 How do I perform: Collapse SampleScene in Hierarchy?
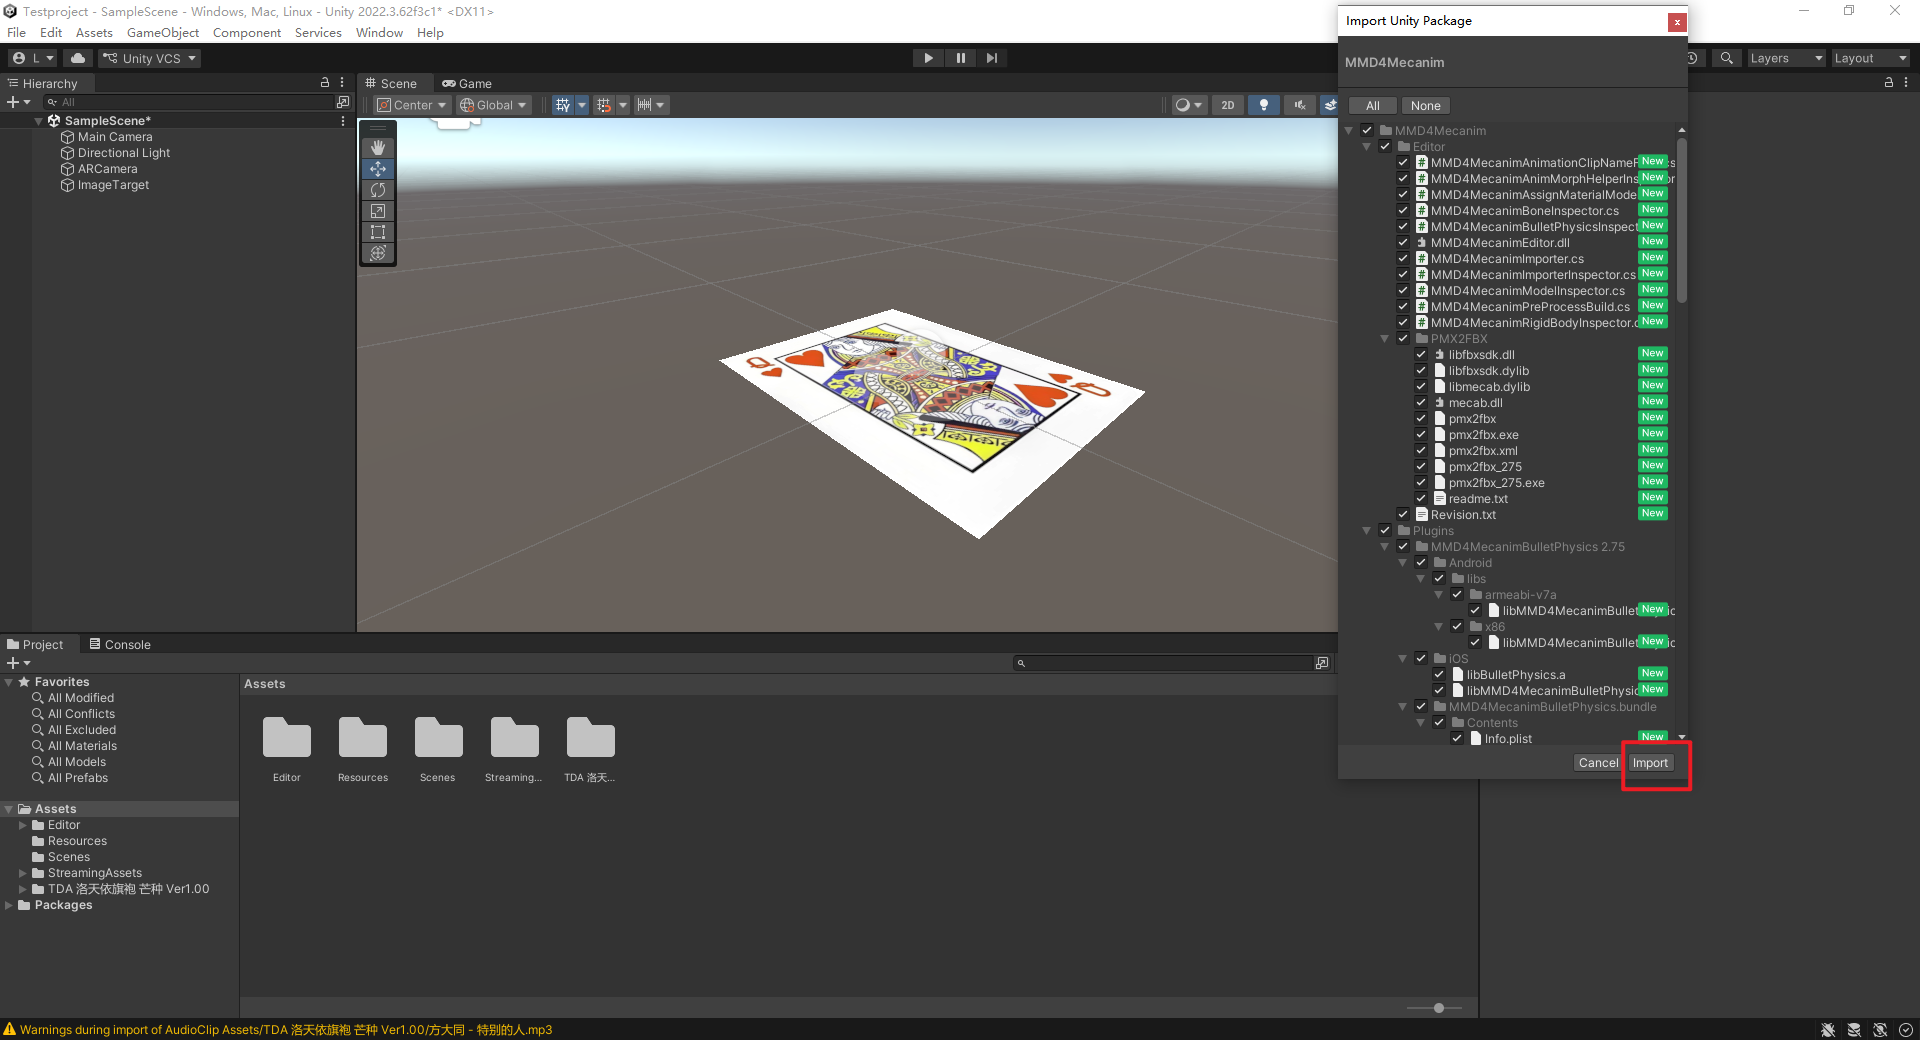tap(39, 121)
